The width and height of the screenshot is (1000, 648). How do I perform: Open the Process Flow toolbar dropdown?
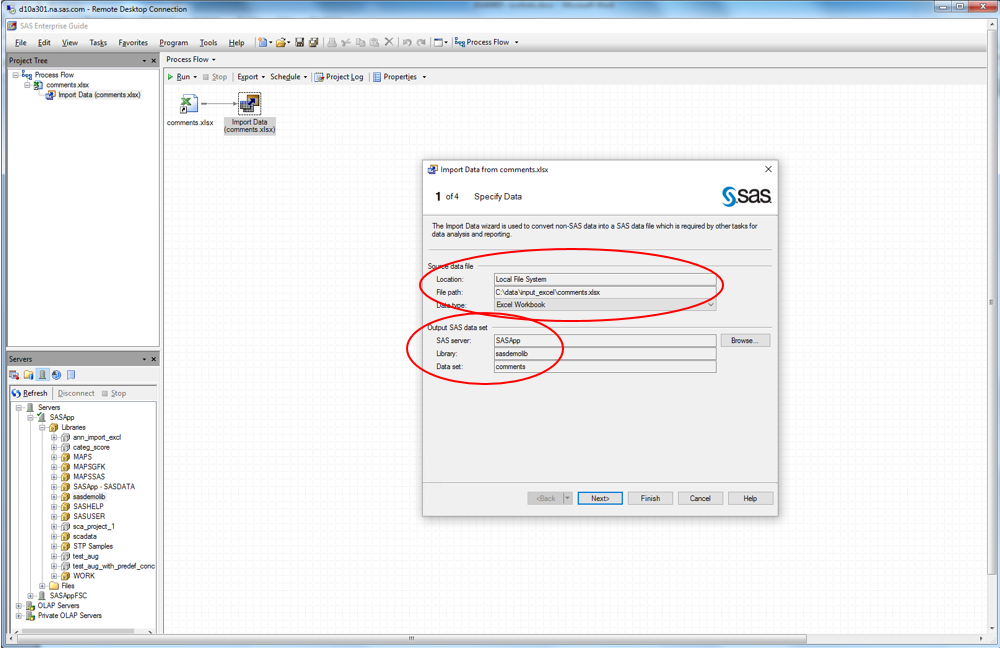tap(517, 42)
